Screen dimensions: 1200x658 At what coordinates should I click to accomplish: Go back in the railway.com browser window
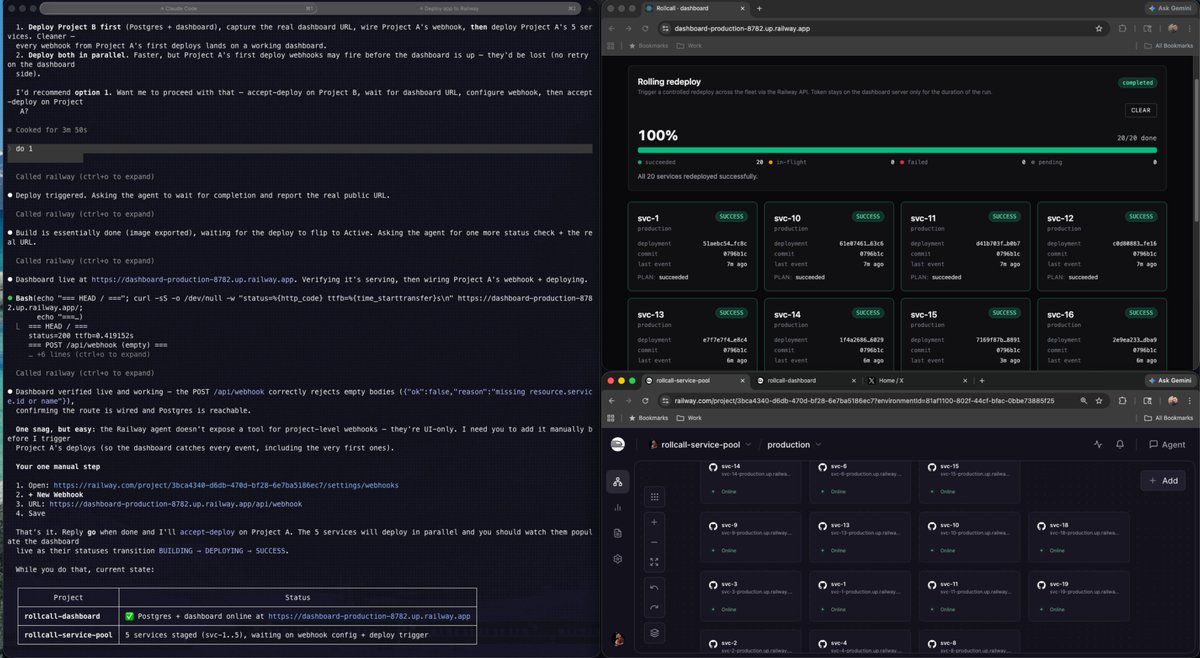point(613,400)
